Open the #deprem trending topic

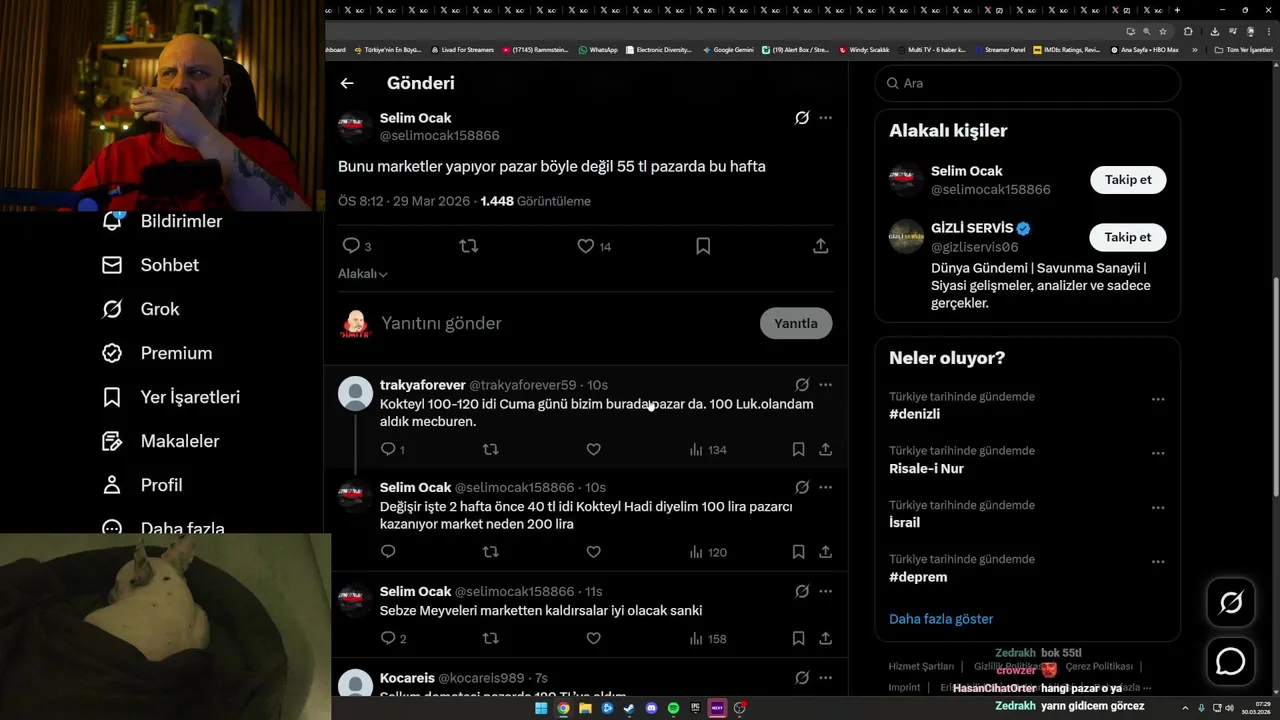918,577
